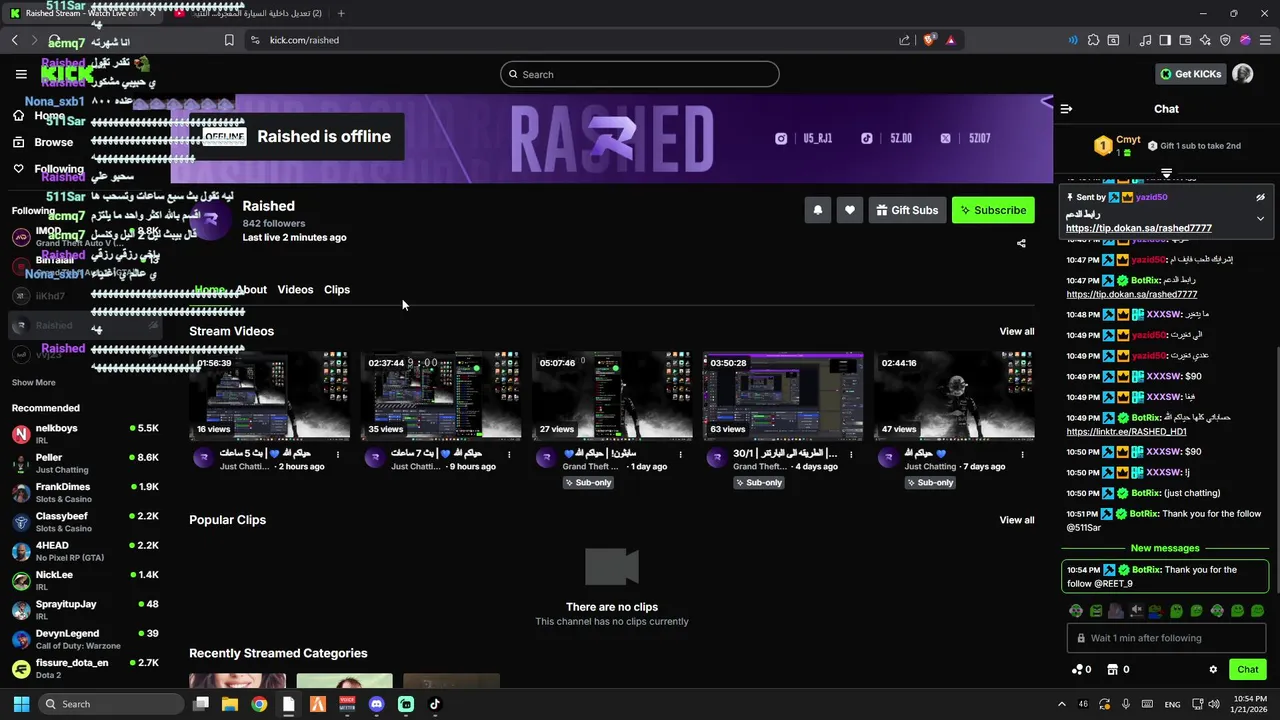The height and width of the screenshot is (720, 1280).
Task: Open the KICKs points balance icon
Action: [1081, 670]
